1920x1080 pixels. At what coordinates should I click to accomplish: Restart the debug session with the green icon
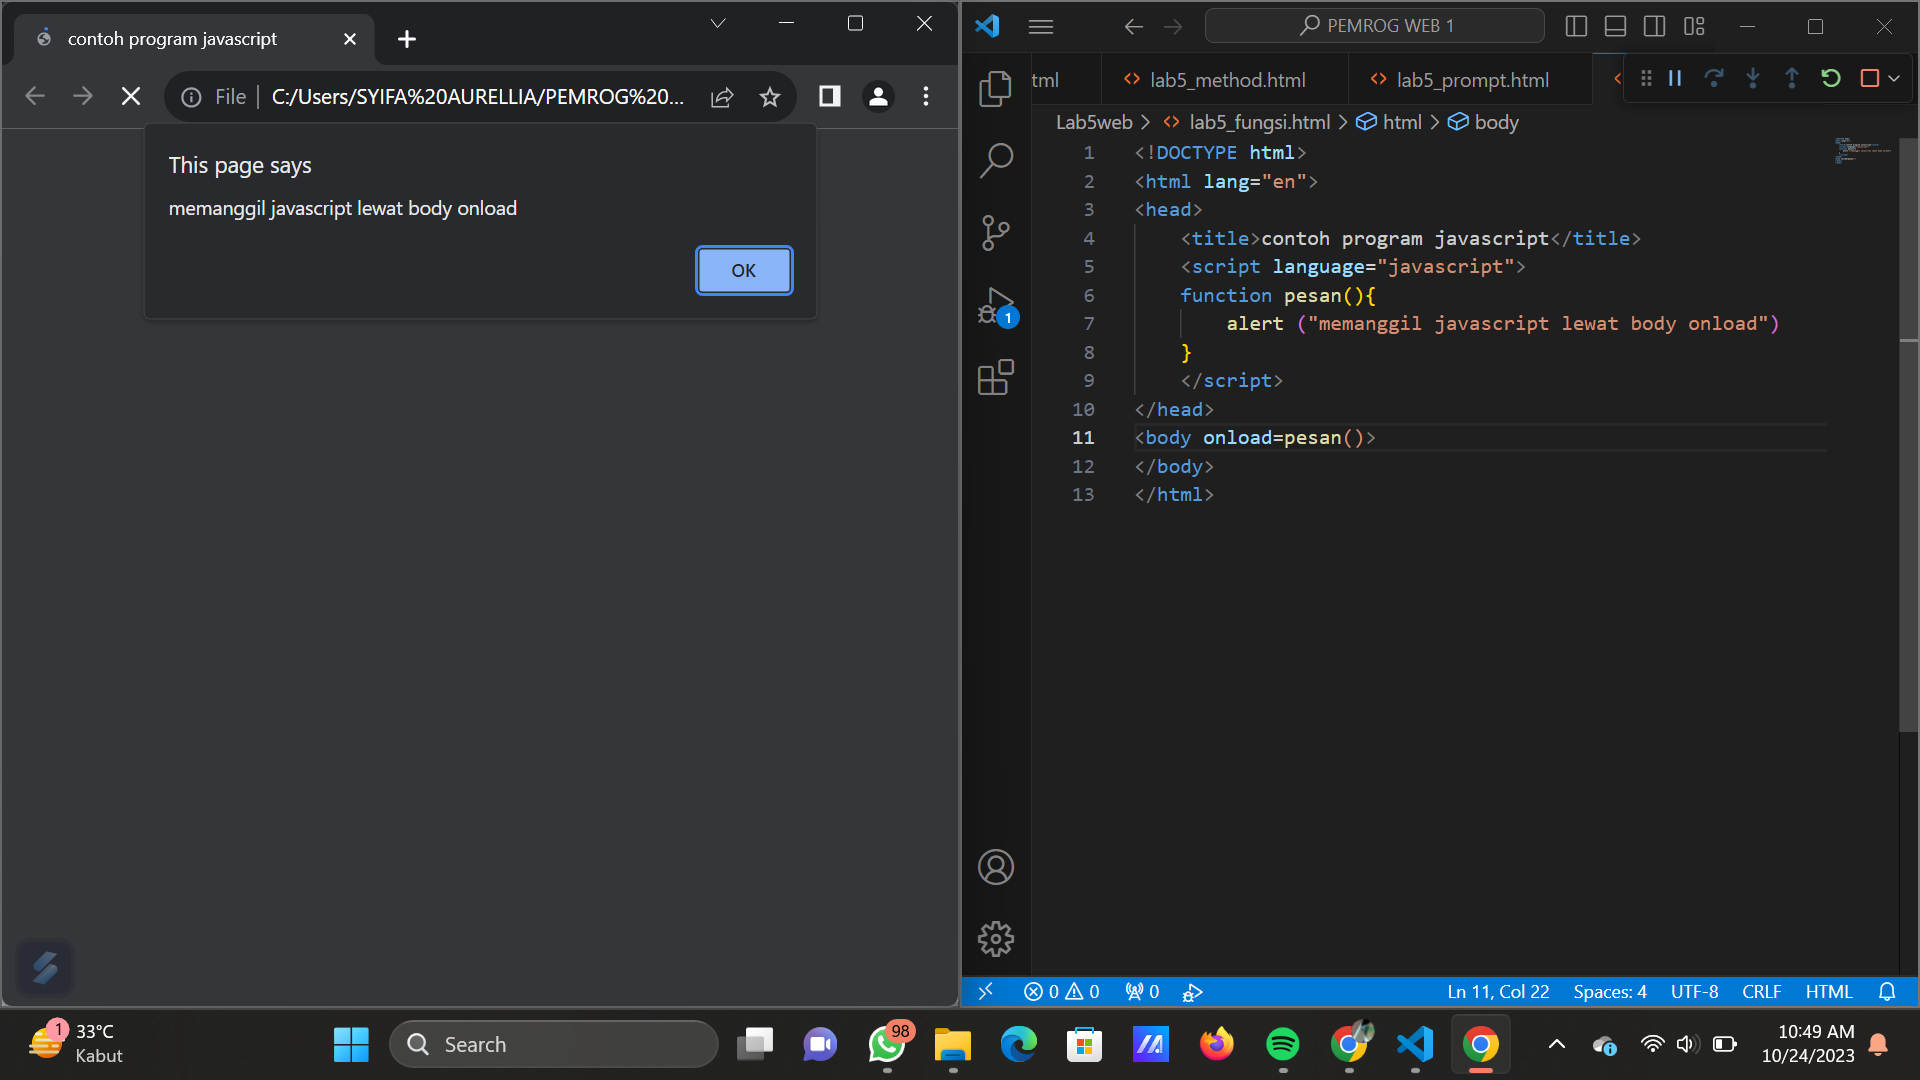click(x=1831, y=78)
